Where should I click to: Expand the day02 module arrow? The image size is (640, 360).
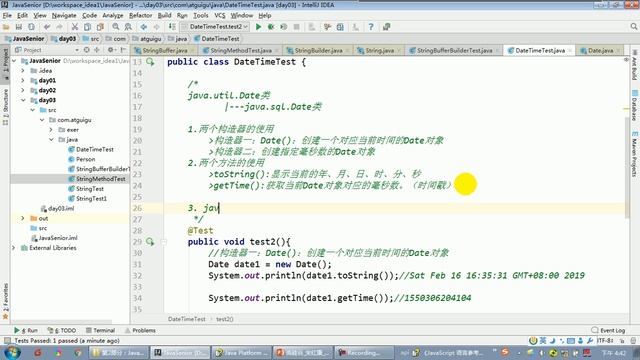[23, 90]
